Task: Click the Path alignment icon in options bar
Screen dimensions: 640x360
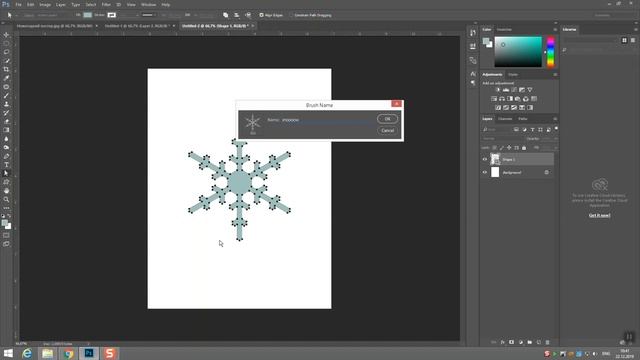Action: (x=237, y=15)
